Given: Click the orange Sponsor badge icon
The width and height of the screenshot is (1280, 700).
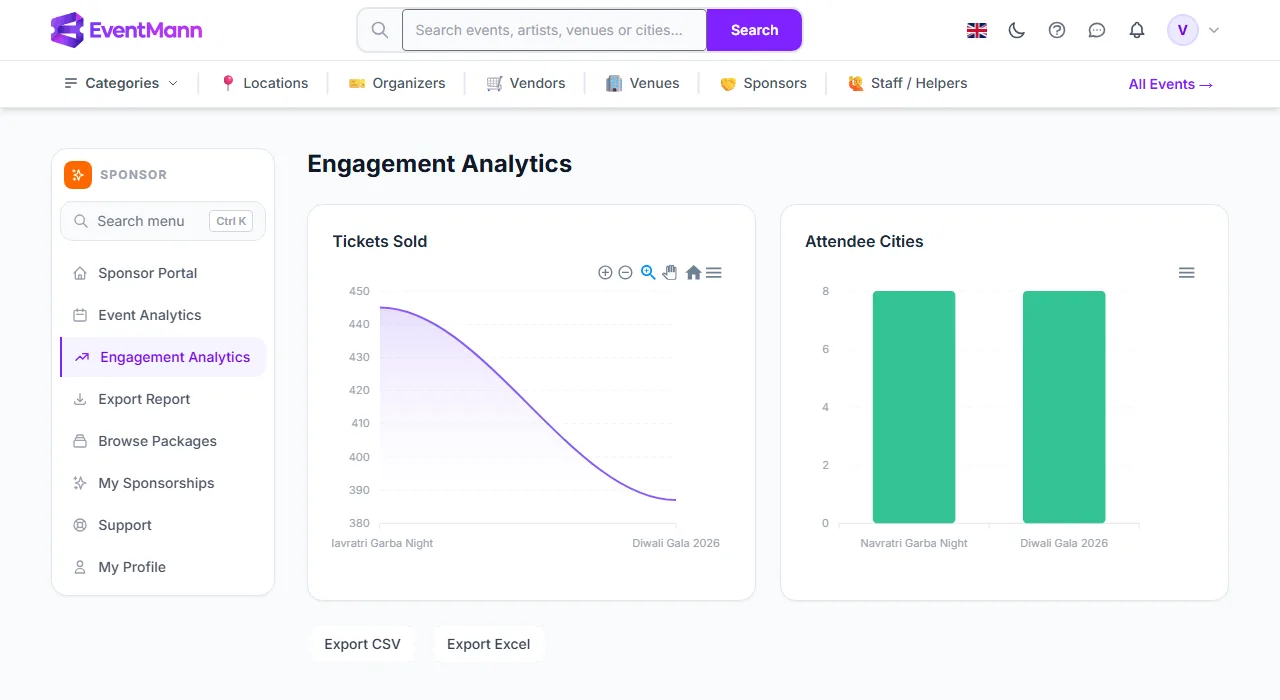Looking at the screenshot, I should click(x=78, y=174).
